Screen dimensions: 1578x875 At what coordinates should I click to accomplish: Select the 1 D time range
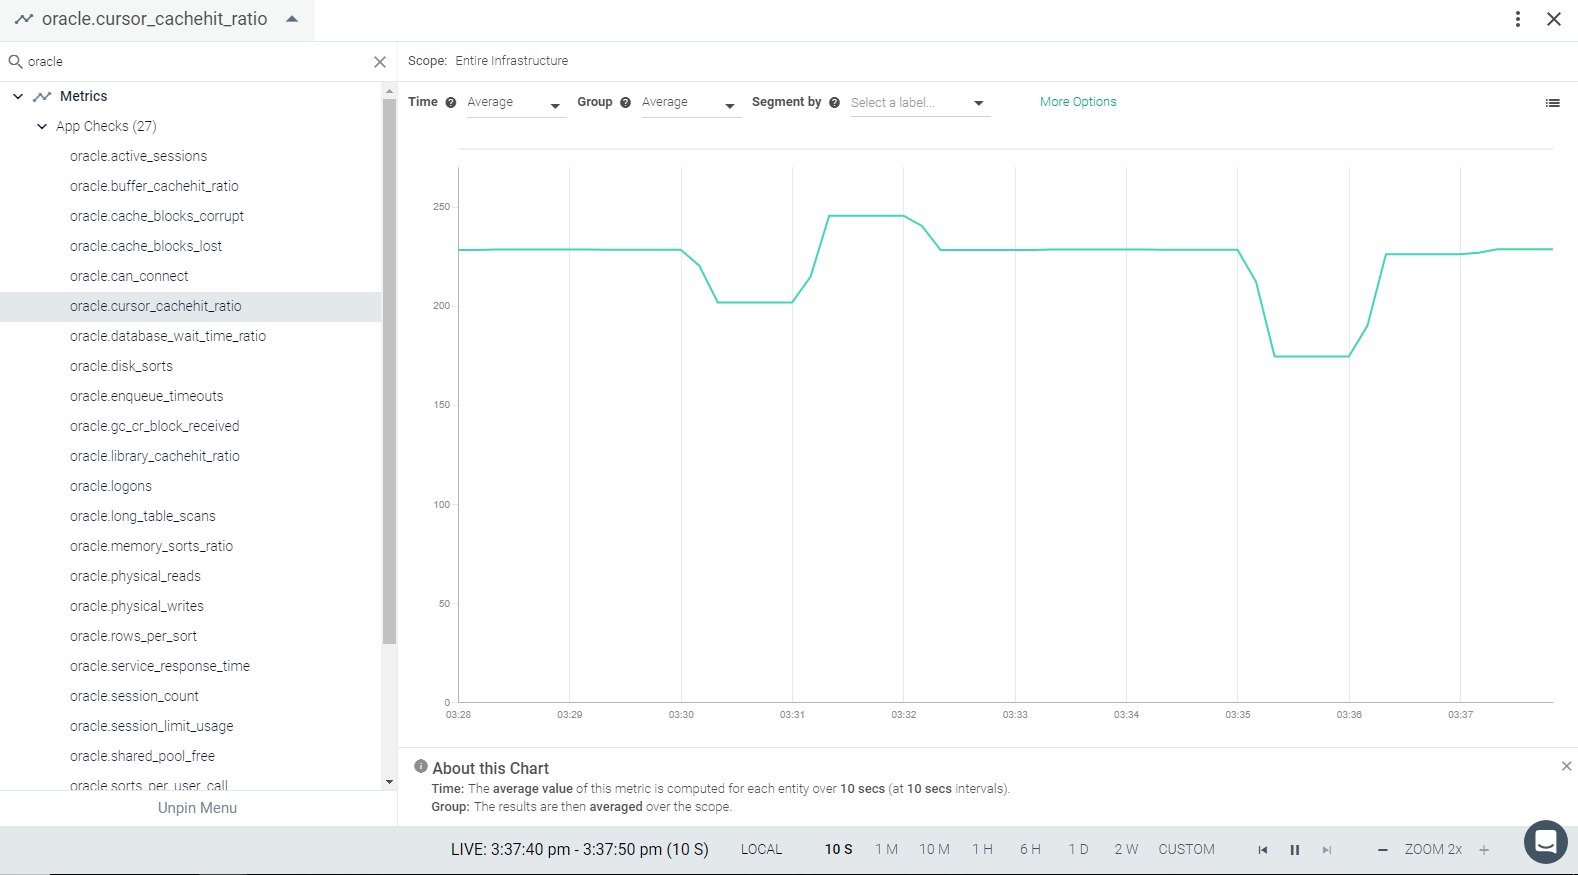1078,849
